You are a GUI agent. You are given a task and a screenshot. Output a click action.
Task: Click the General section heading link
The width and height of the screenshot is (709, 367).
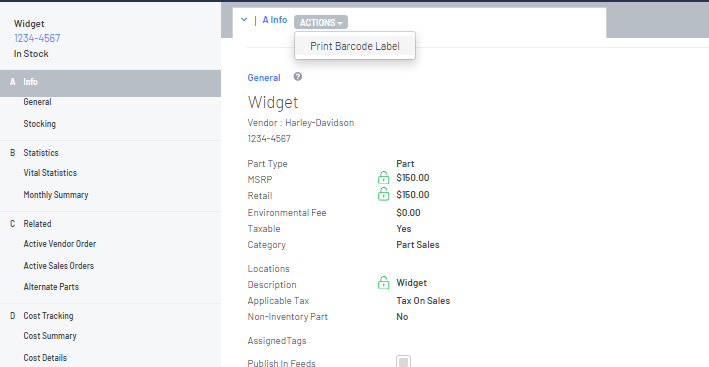(x=264, y=78)
